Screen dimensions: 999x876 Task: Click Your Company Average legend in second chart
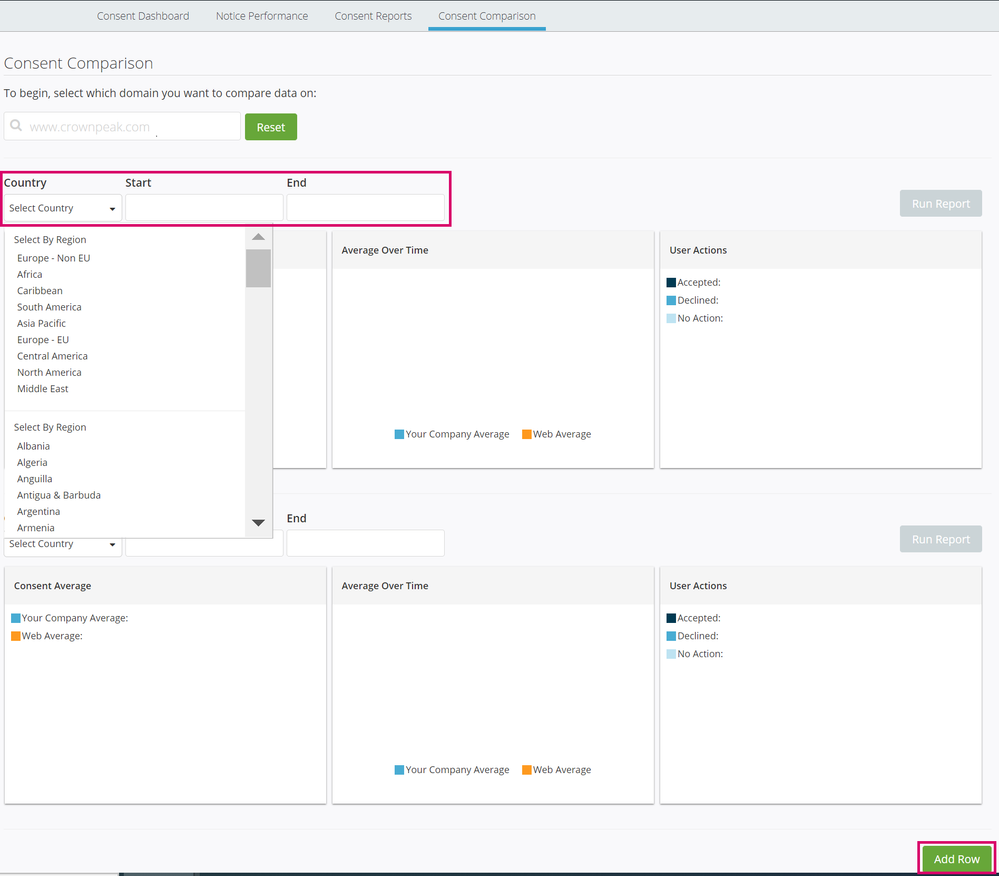click(452, 770)
